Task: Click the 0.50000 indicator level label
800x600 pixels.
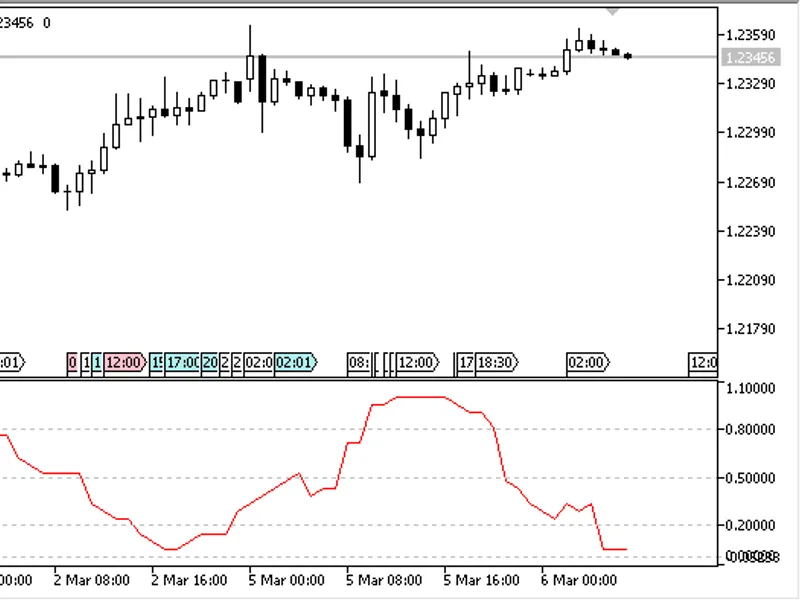Action: coord(750,478)
